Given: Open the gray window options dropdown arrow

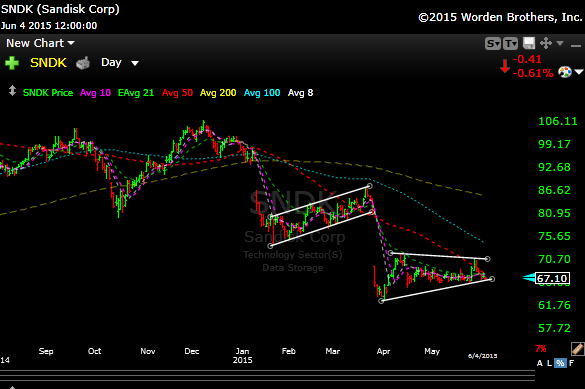Looking at the screenshot, I should [560, 43].
